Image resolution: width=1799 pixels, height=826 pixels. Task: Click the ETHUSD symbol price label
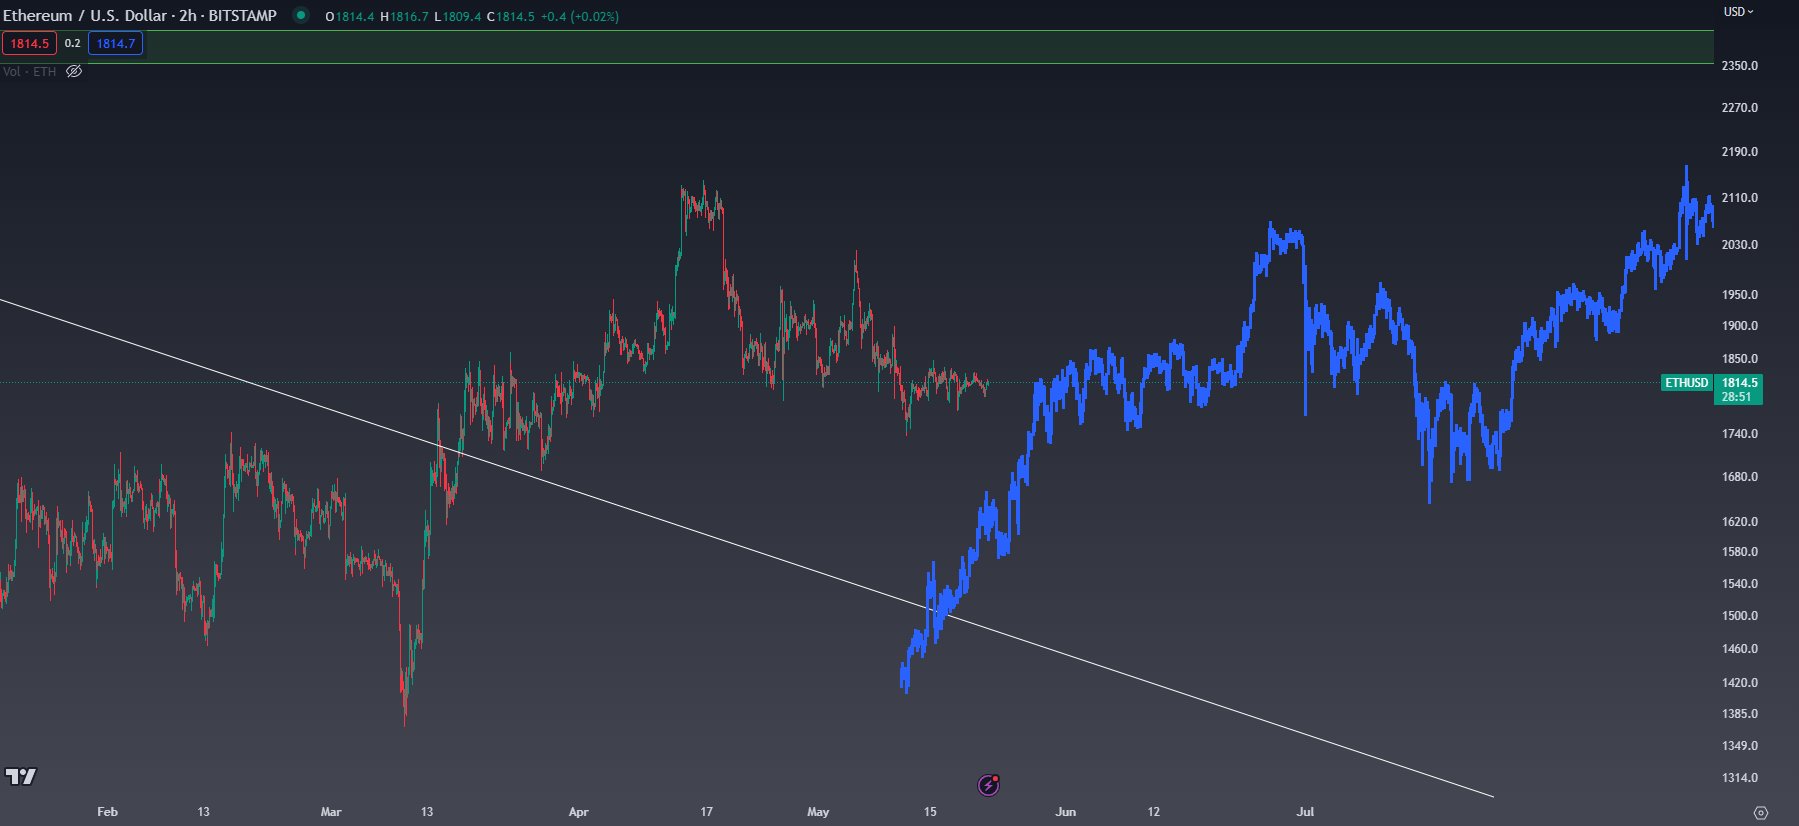pos(1686,383)
